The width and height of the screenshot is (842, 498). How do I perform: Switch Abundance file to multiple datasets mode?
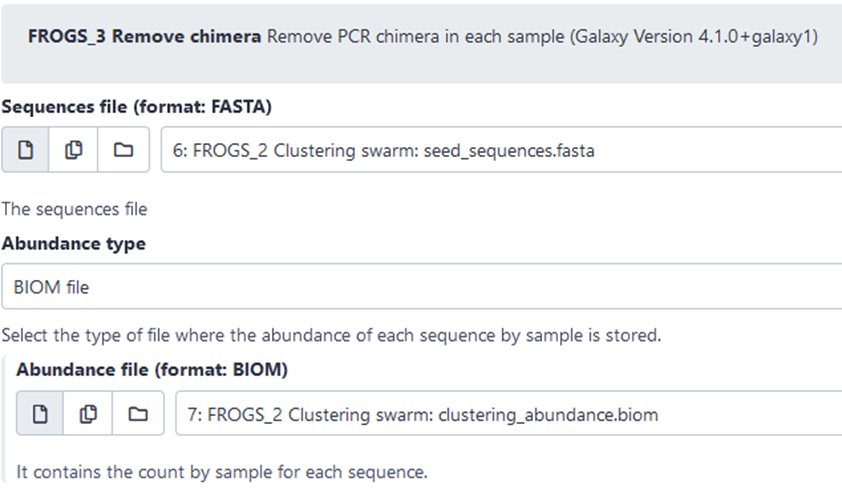(x=88, y=414)
